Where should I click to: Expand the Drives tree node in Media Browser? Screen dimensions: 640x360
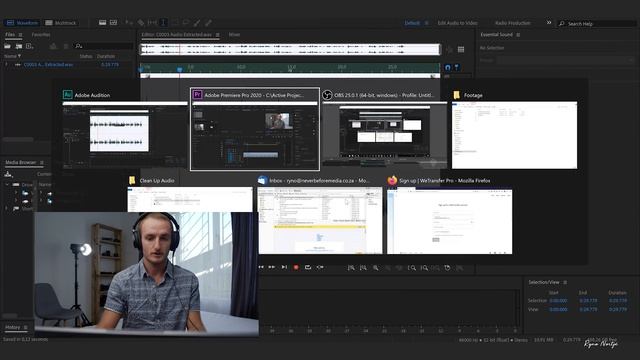tap(7, 184)
